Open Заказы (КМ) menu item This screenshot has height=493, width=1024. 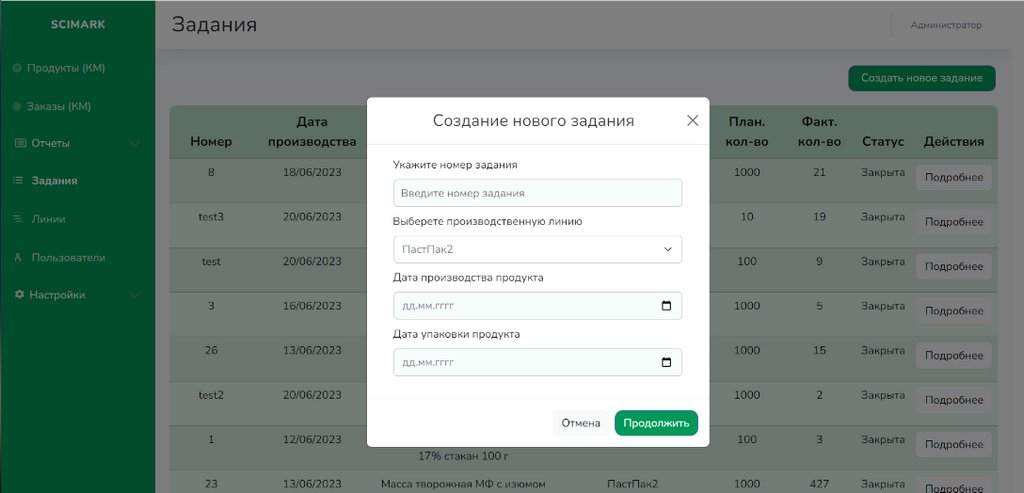59,106
